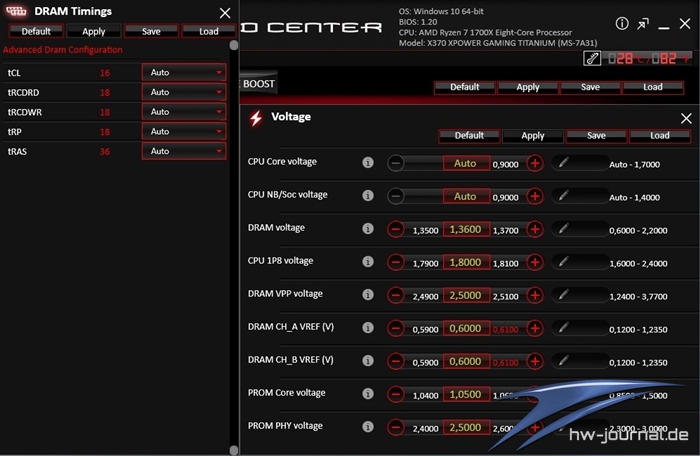Click Load in the main toolbar row
The width and height of the screenshot is (700, 456).
(x=653, y=87)
